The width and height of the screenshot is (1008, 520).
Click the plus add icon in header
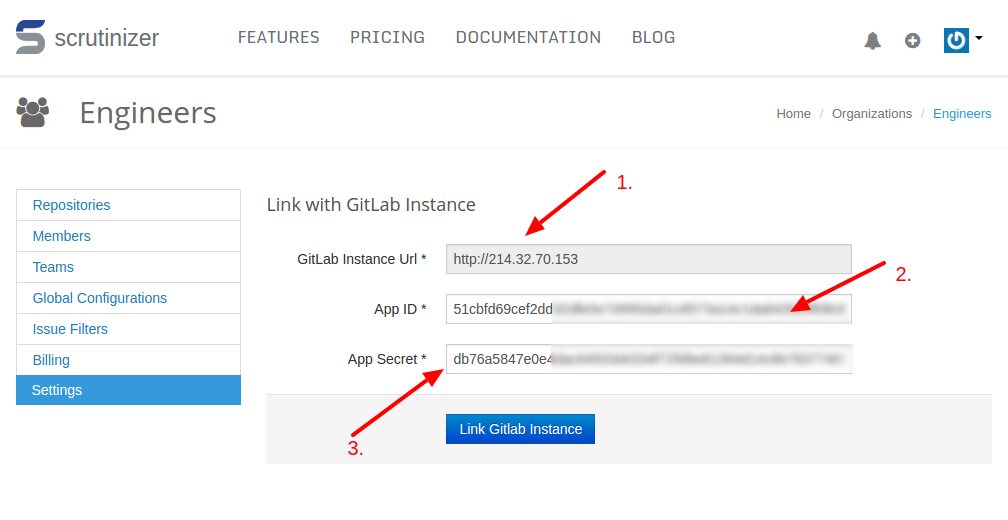tap(912, 40)
